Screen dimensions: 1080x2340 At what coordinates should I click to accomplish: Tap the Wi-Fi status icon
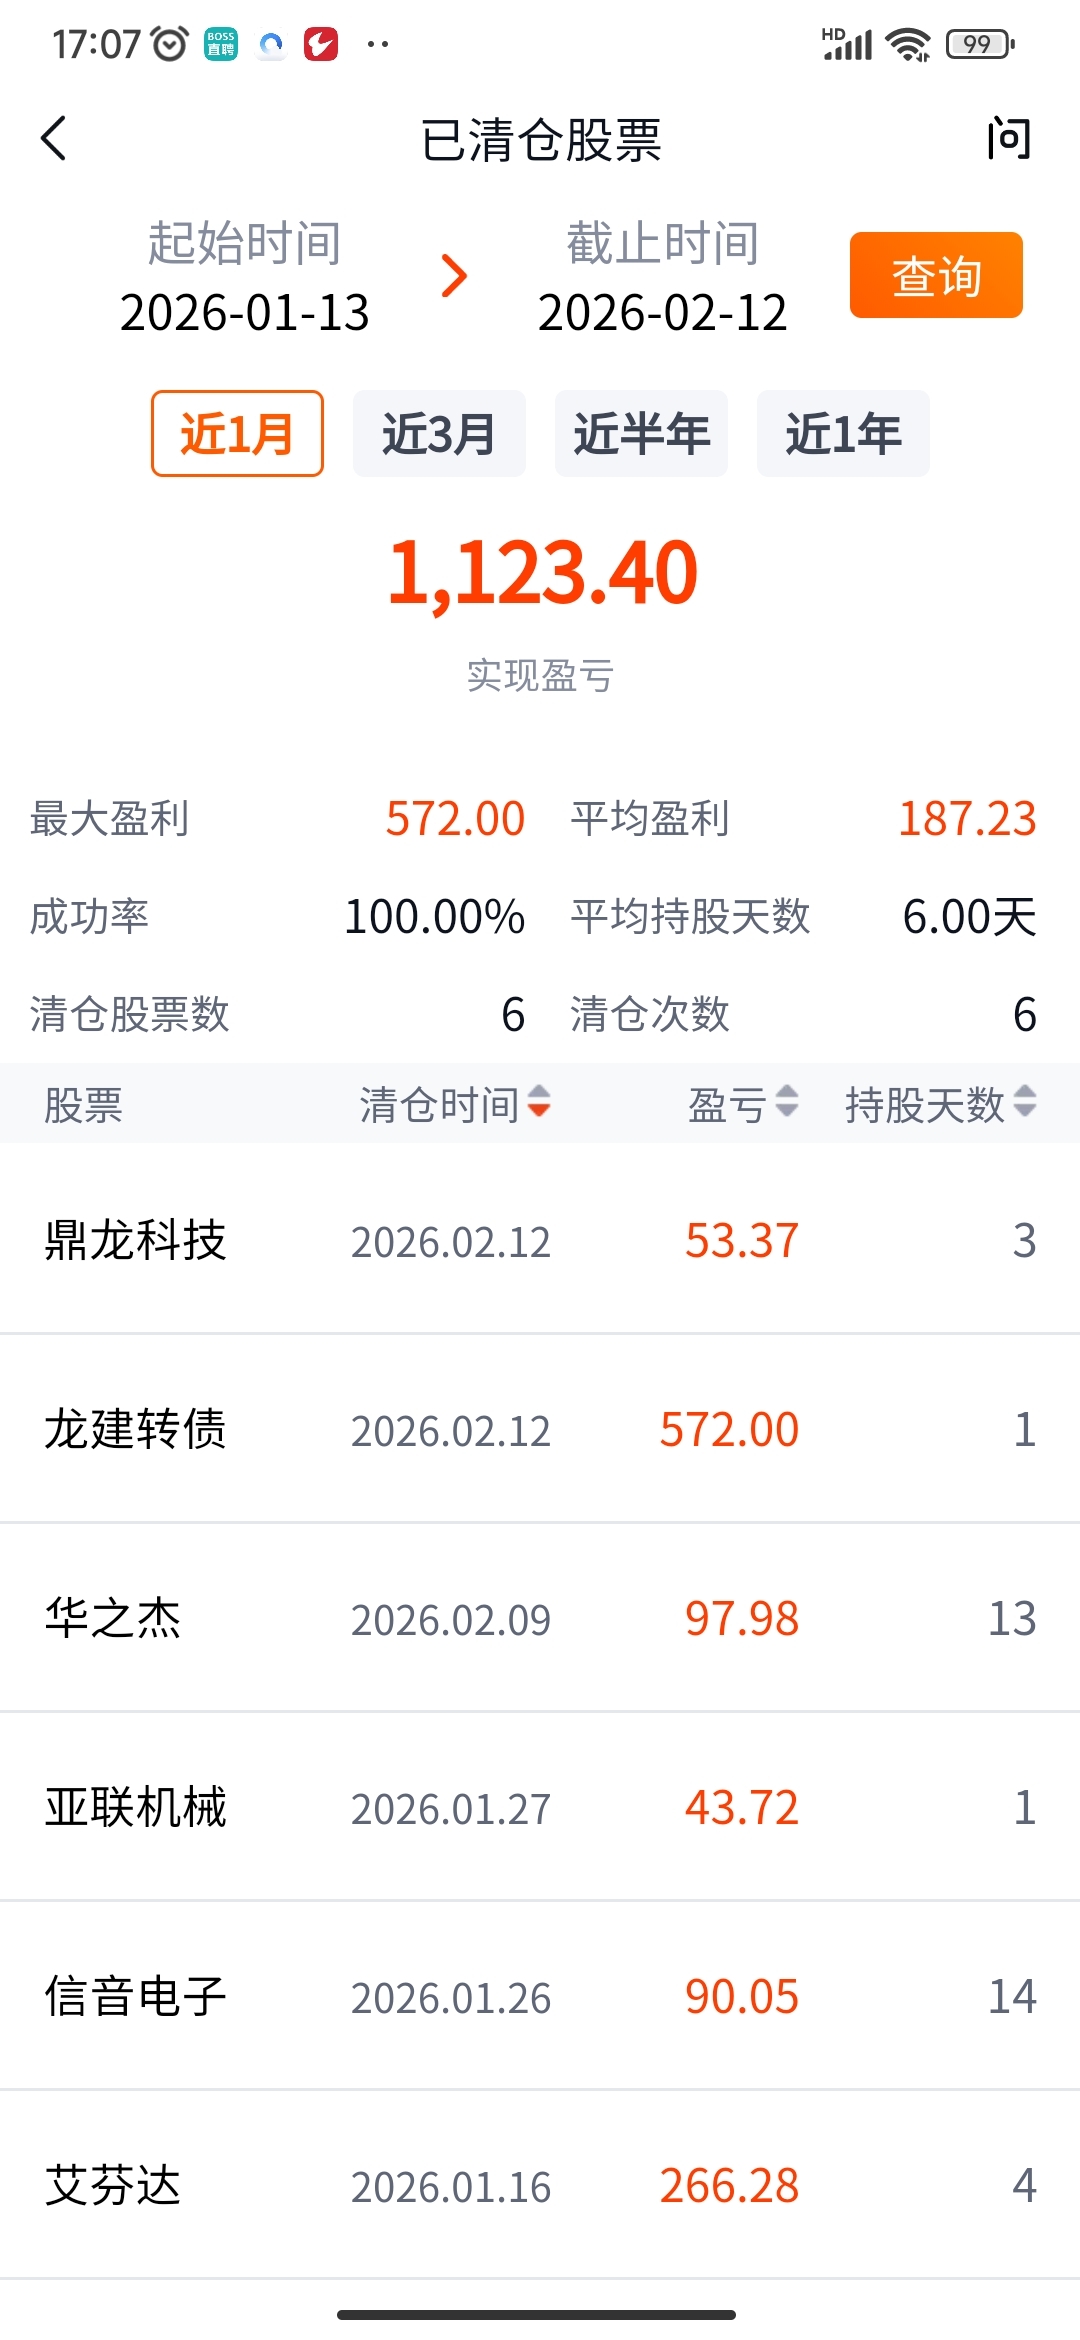[x=908, y=44]
